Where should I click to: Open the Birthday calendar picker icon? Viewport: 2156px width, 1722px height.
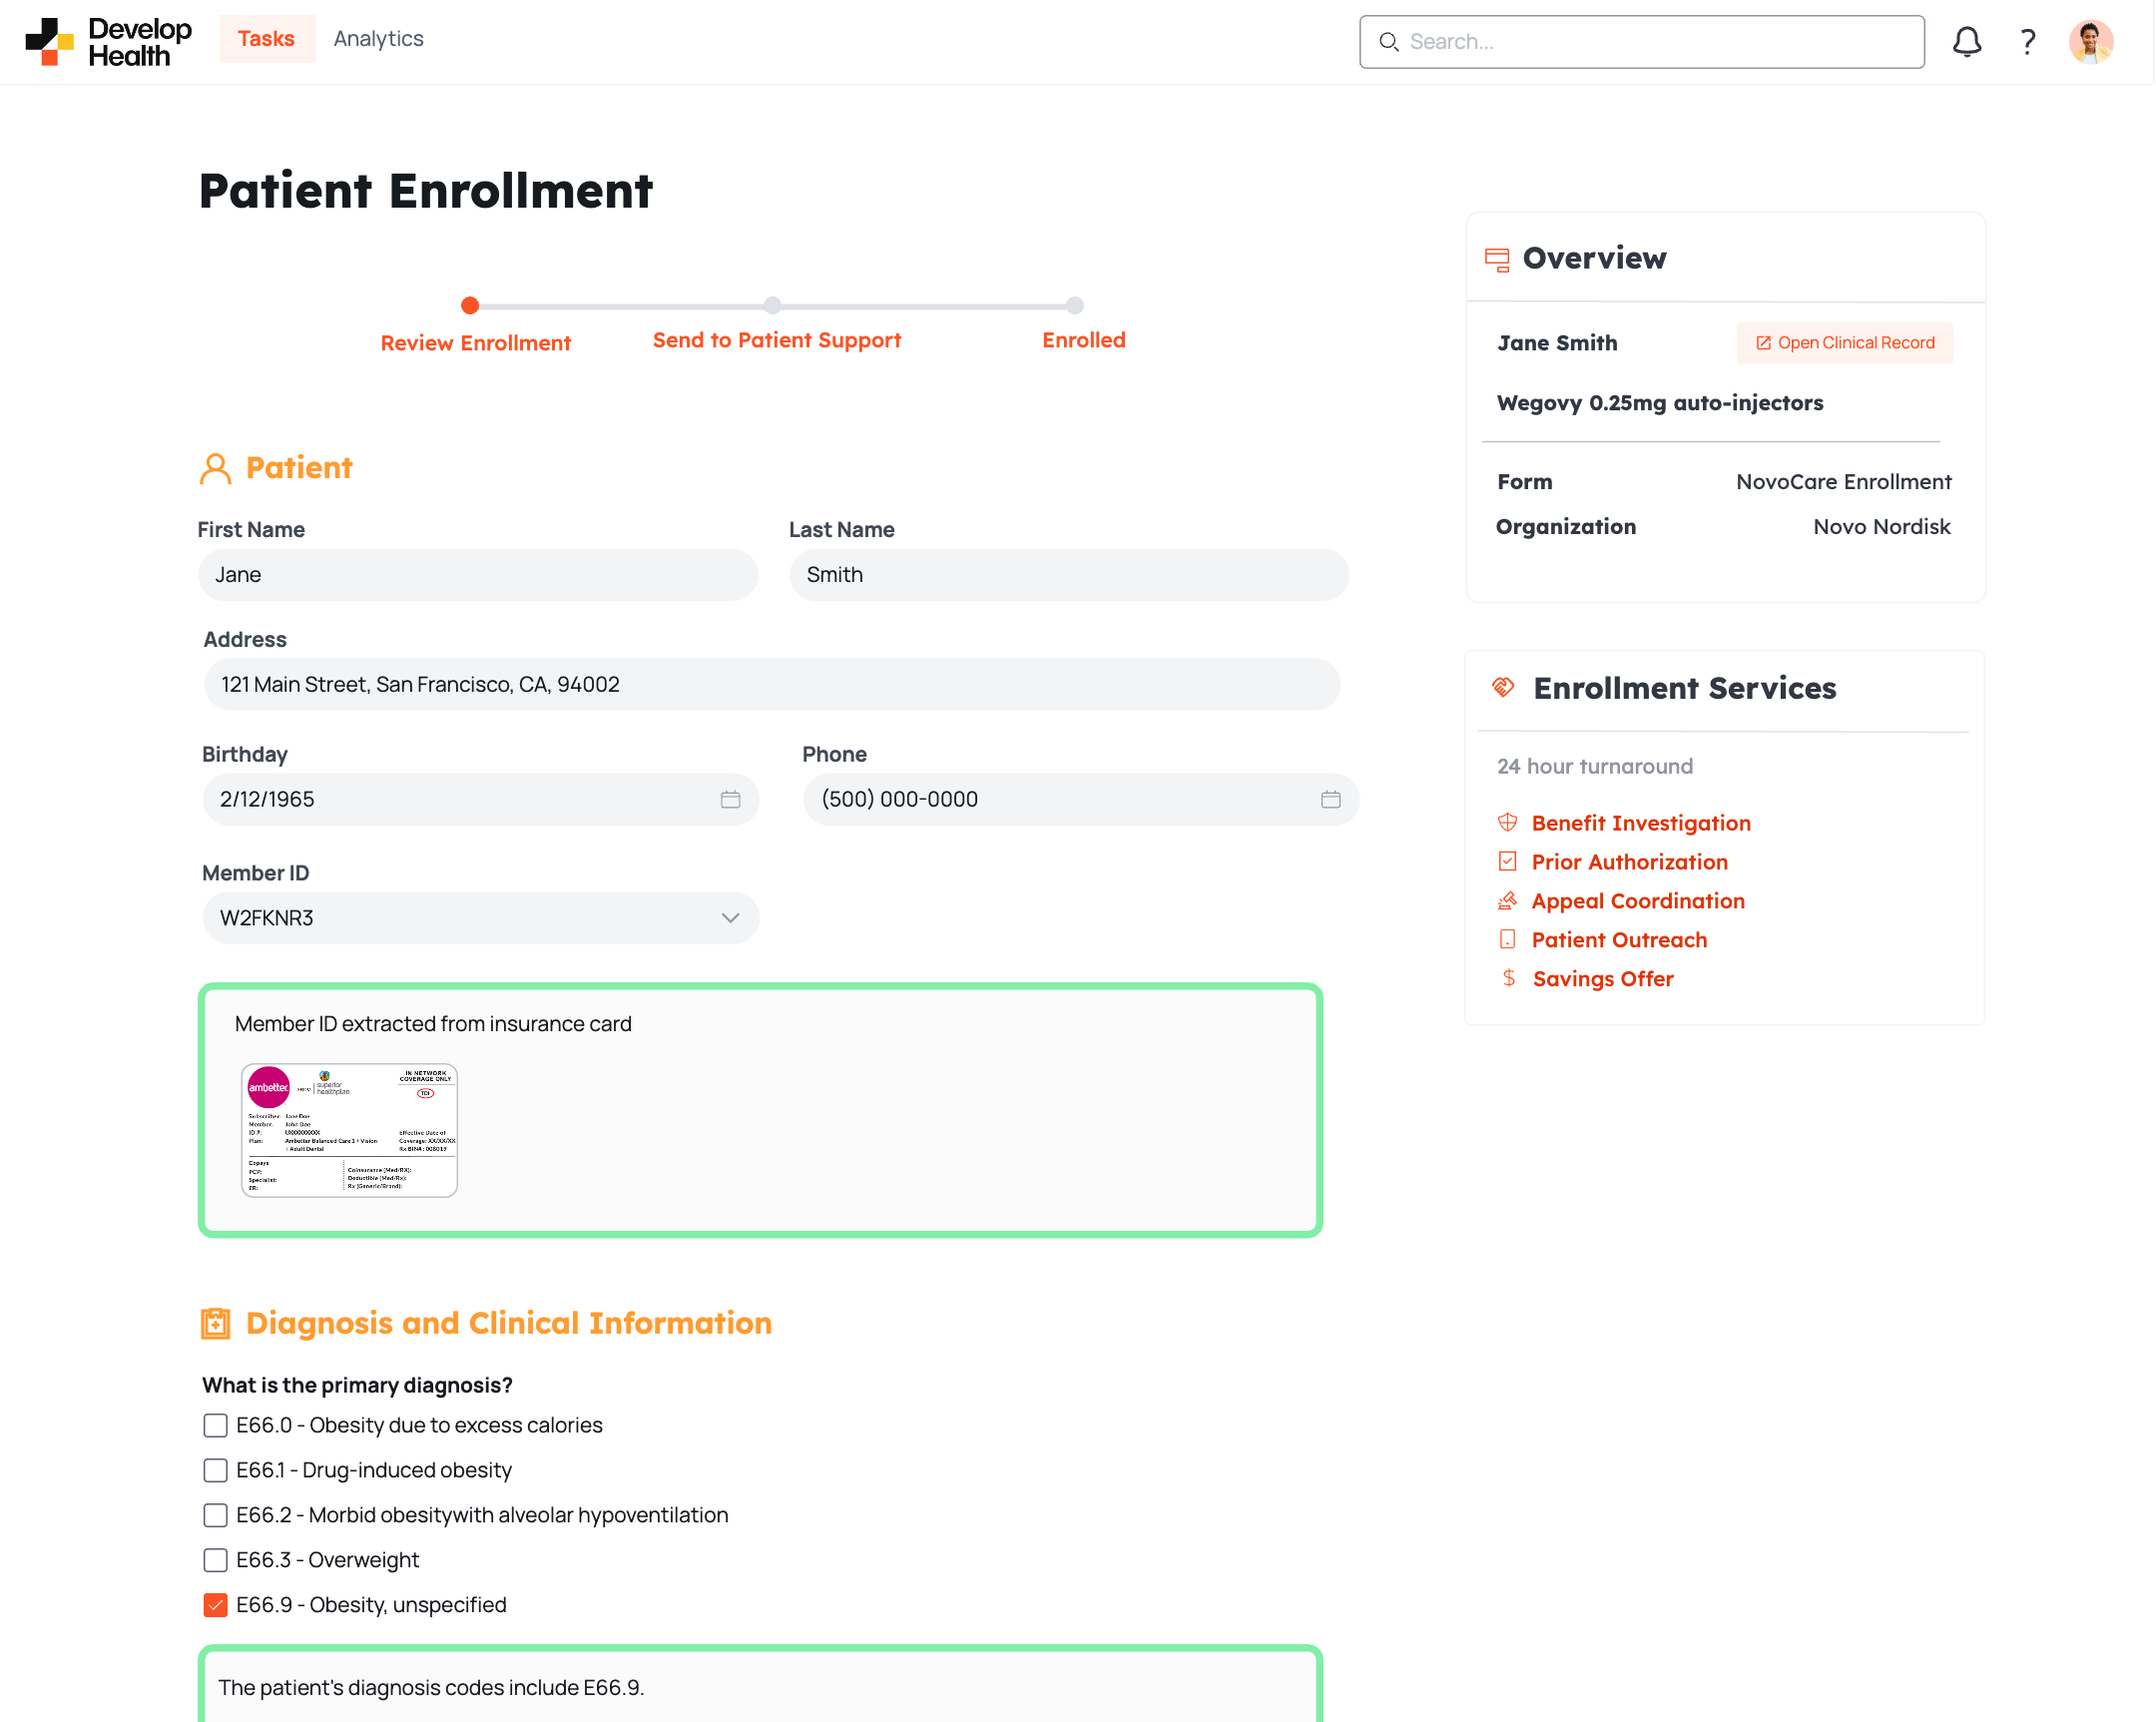tap(730, 799)
